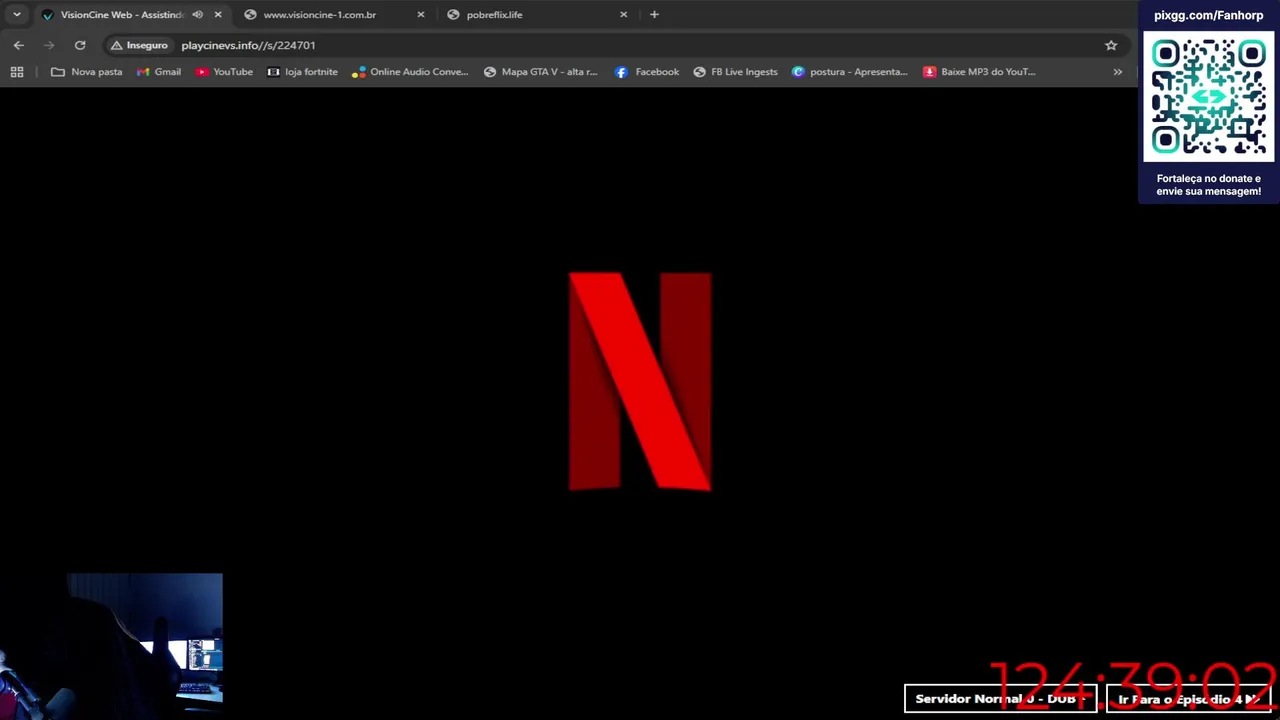Open the tab search dropdown arrow
Image resolution: width=1280 pixels, height=720 pixels.
tap(16, 14)
